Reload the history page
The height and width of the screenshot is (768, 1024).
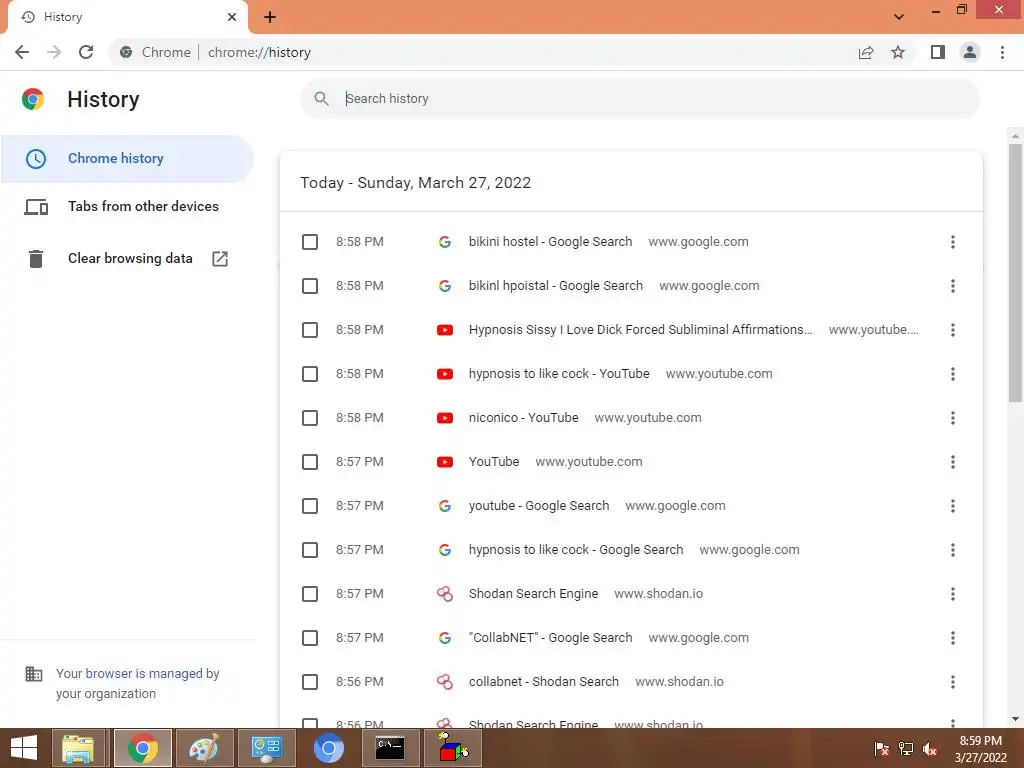click(86, 52)
